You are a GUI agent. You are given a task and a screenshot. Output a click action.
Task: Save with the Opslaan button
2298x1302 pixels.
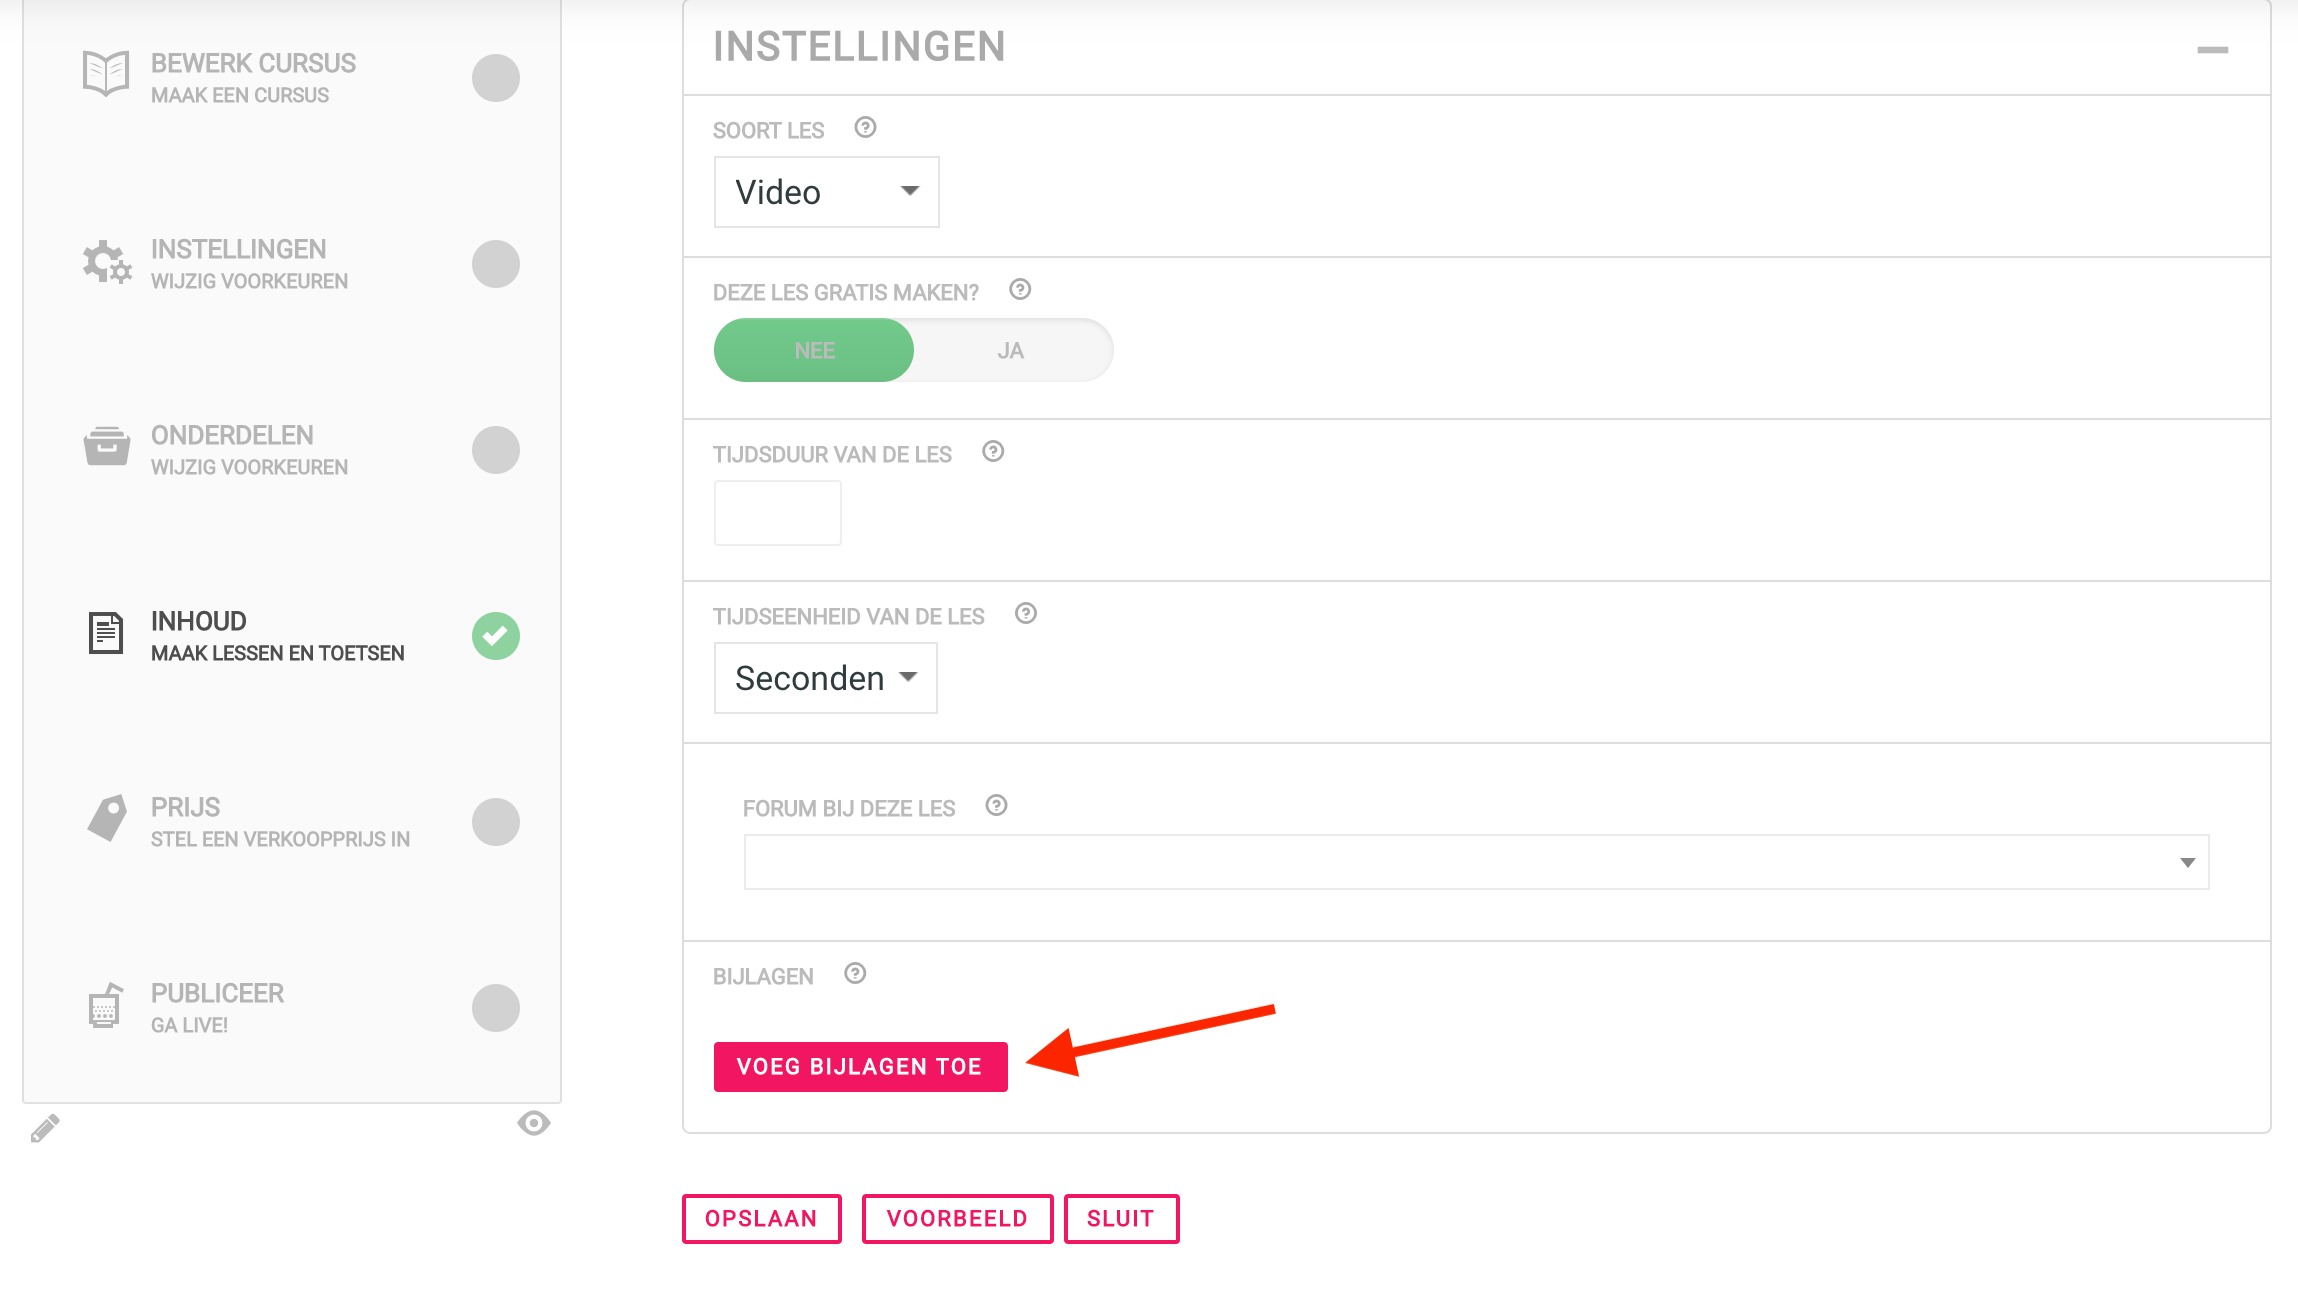[x=762, y=1219]
